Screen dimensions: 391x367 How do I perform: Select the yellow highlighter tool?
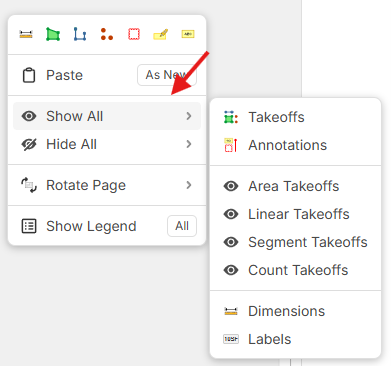tap(161, 34)
